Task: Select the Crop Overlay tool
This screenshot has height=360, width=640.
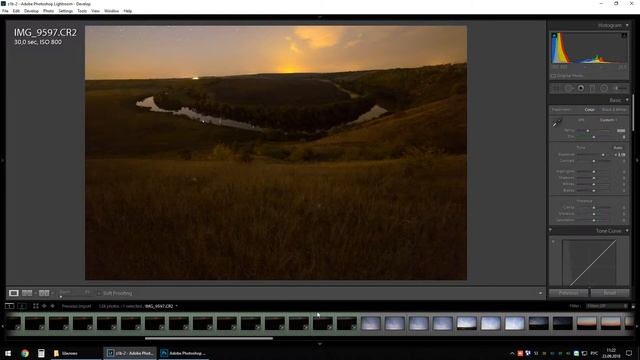Action: [556, 88]
